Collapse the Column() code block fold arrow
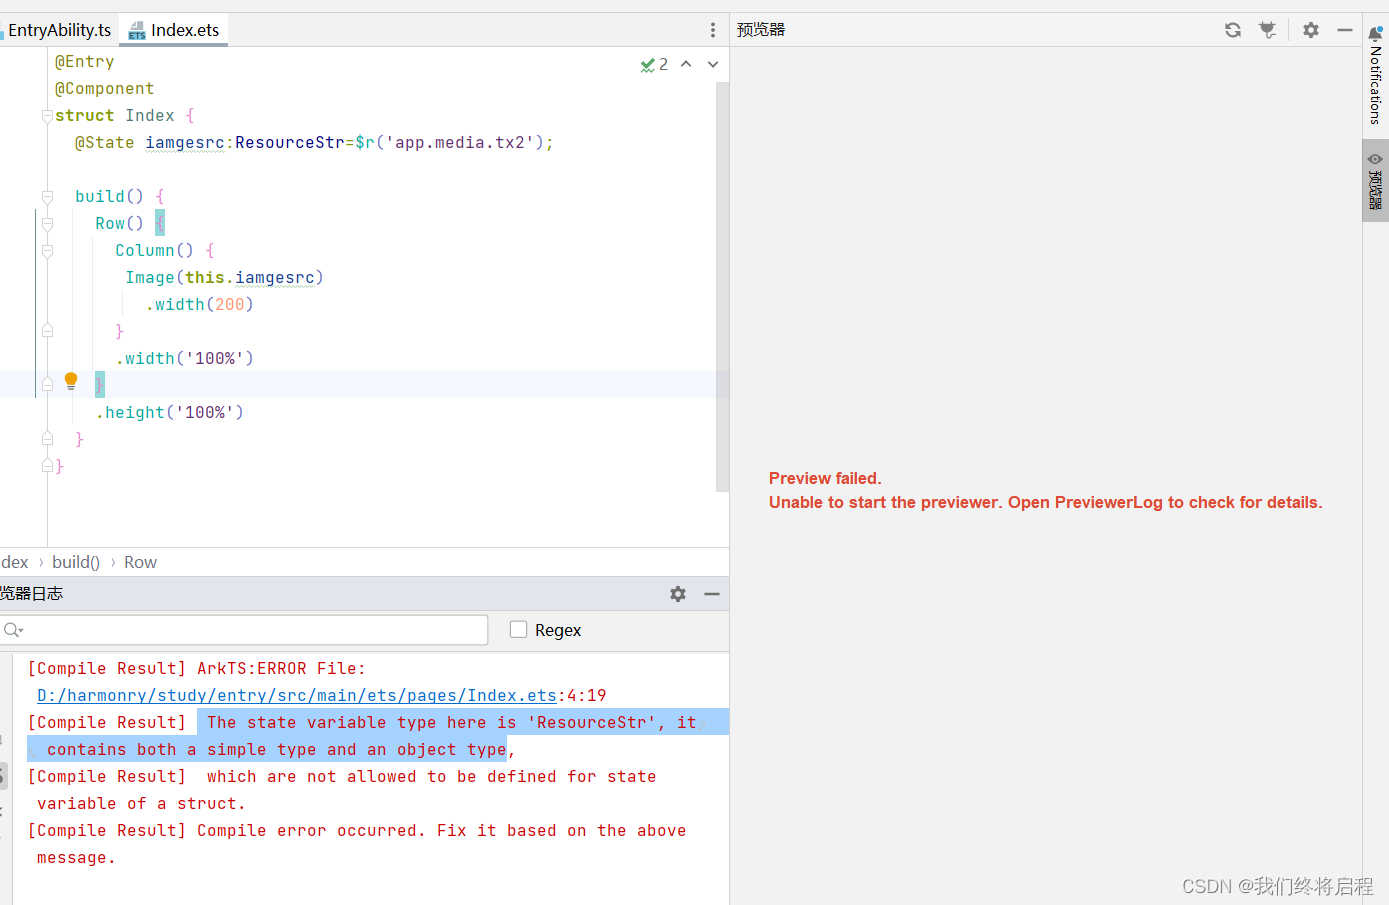Viewport: 1389px width, 905px height. pos(46,250)
